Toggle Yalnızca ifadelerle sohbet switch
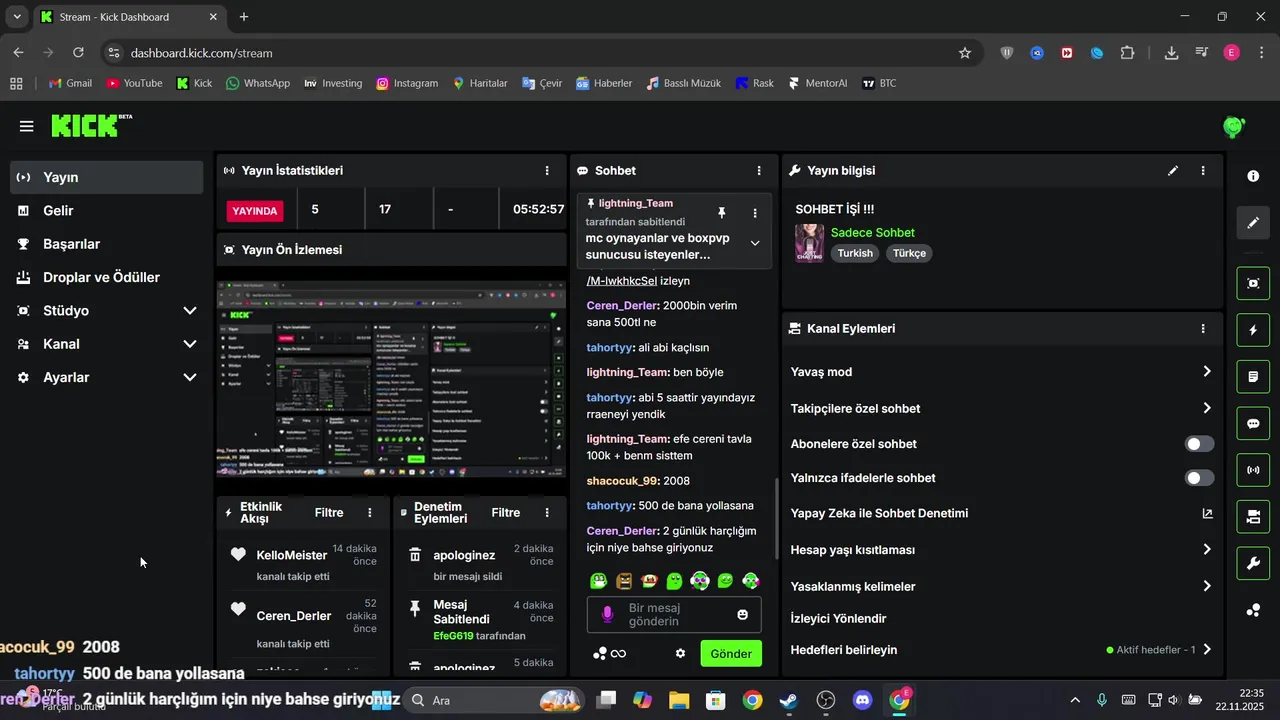The image size is (1280, 720). point(1199,478)
